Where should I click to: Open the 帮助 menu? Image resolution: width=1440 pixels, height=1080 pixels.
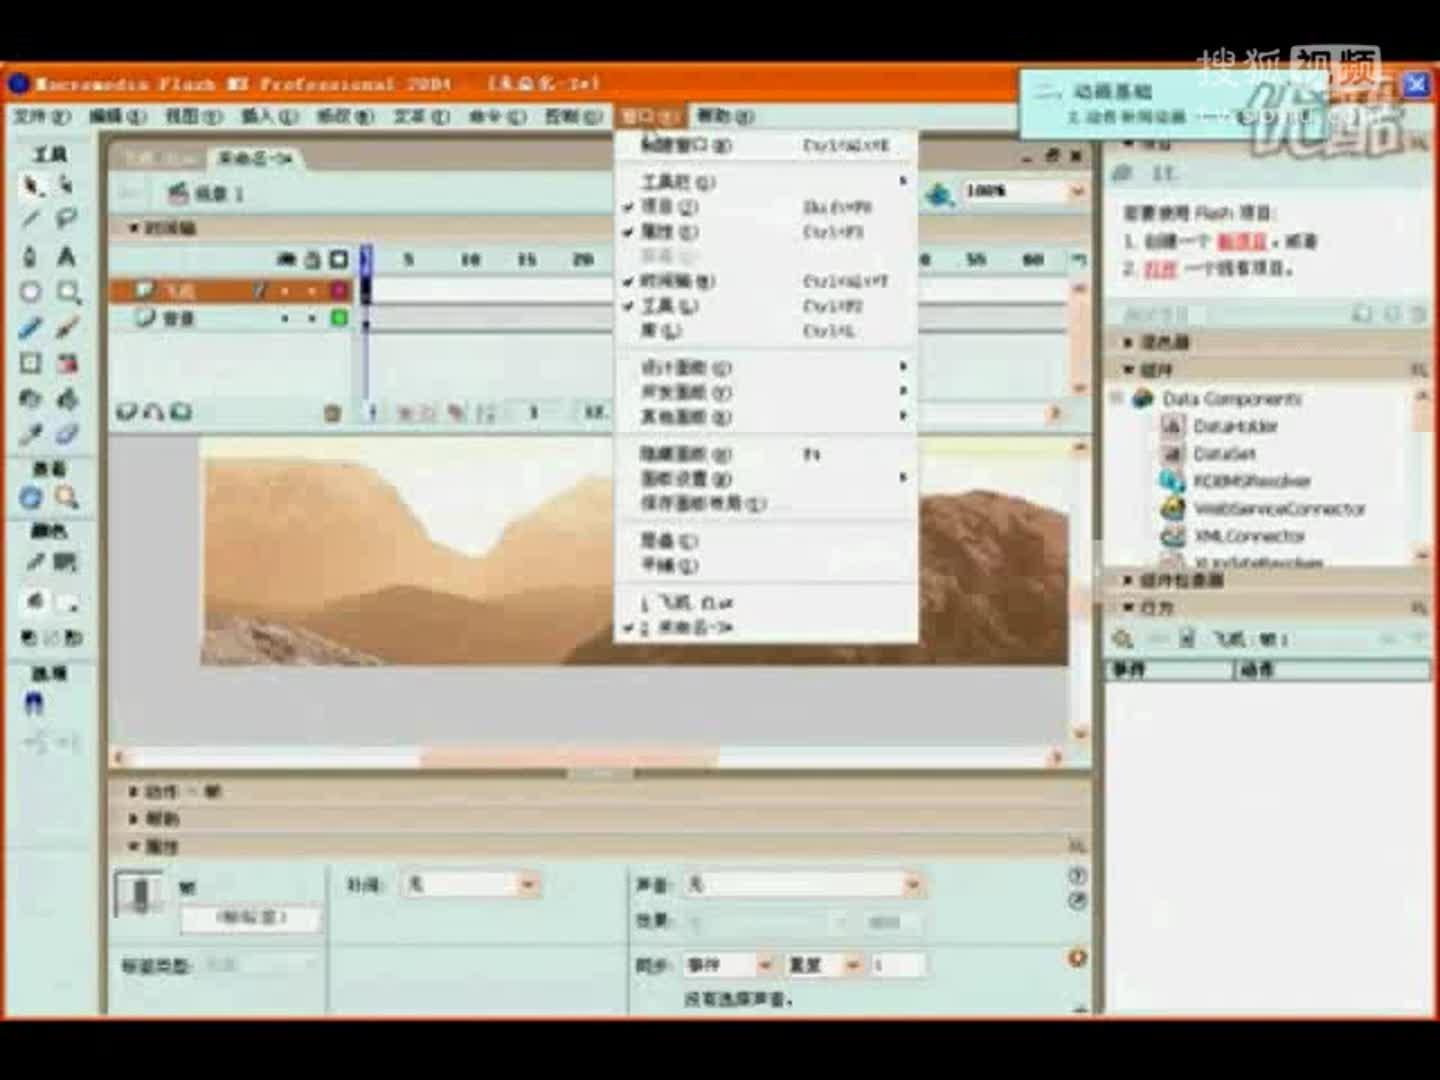(722, 116)
